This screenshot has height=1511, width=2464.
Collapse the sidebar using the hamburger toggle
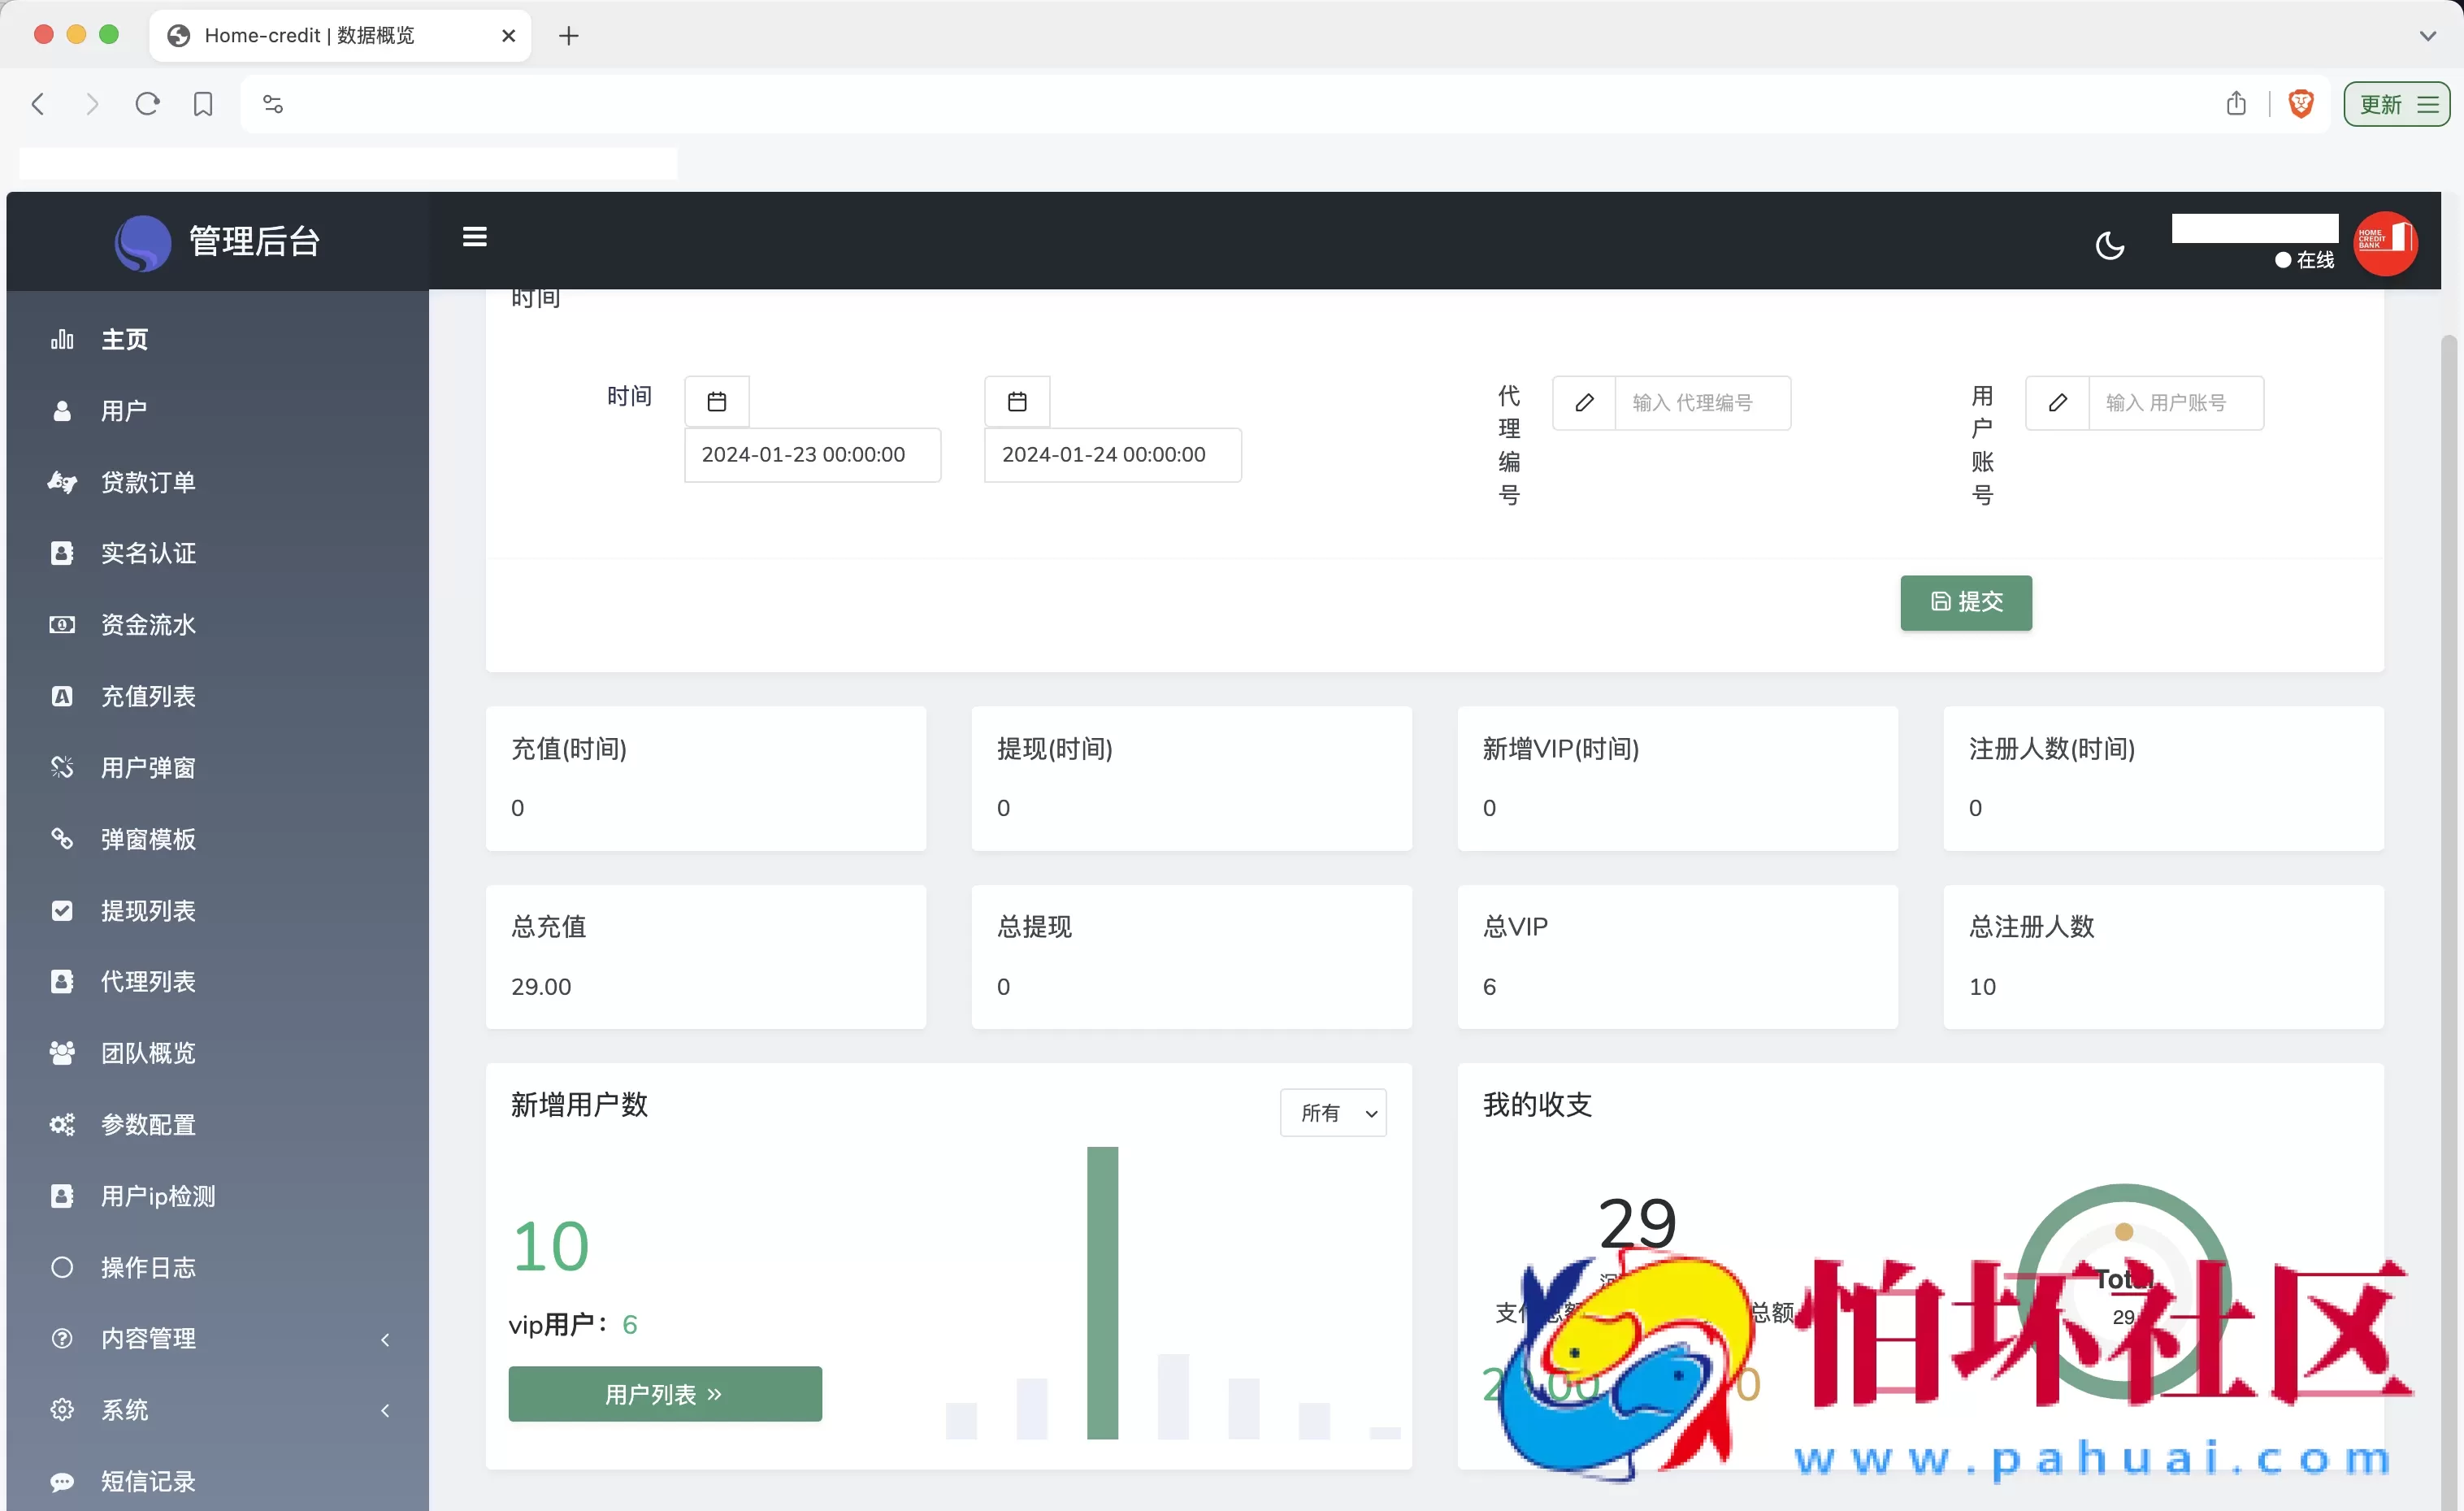[x=474, y=237]
